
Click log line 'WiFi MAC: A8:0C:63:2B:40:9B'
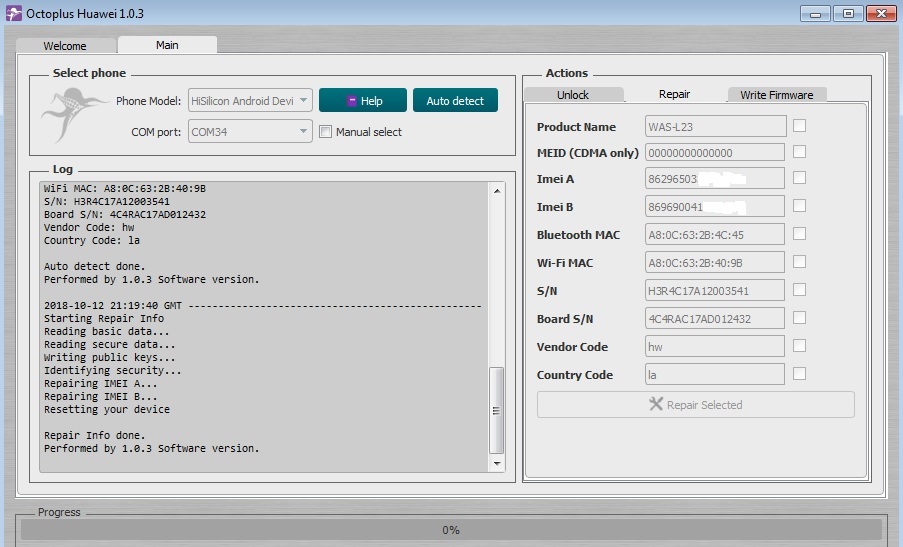coord(124,188)
